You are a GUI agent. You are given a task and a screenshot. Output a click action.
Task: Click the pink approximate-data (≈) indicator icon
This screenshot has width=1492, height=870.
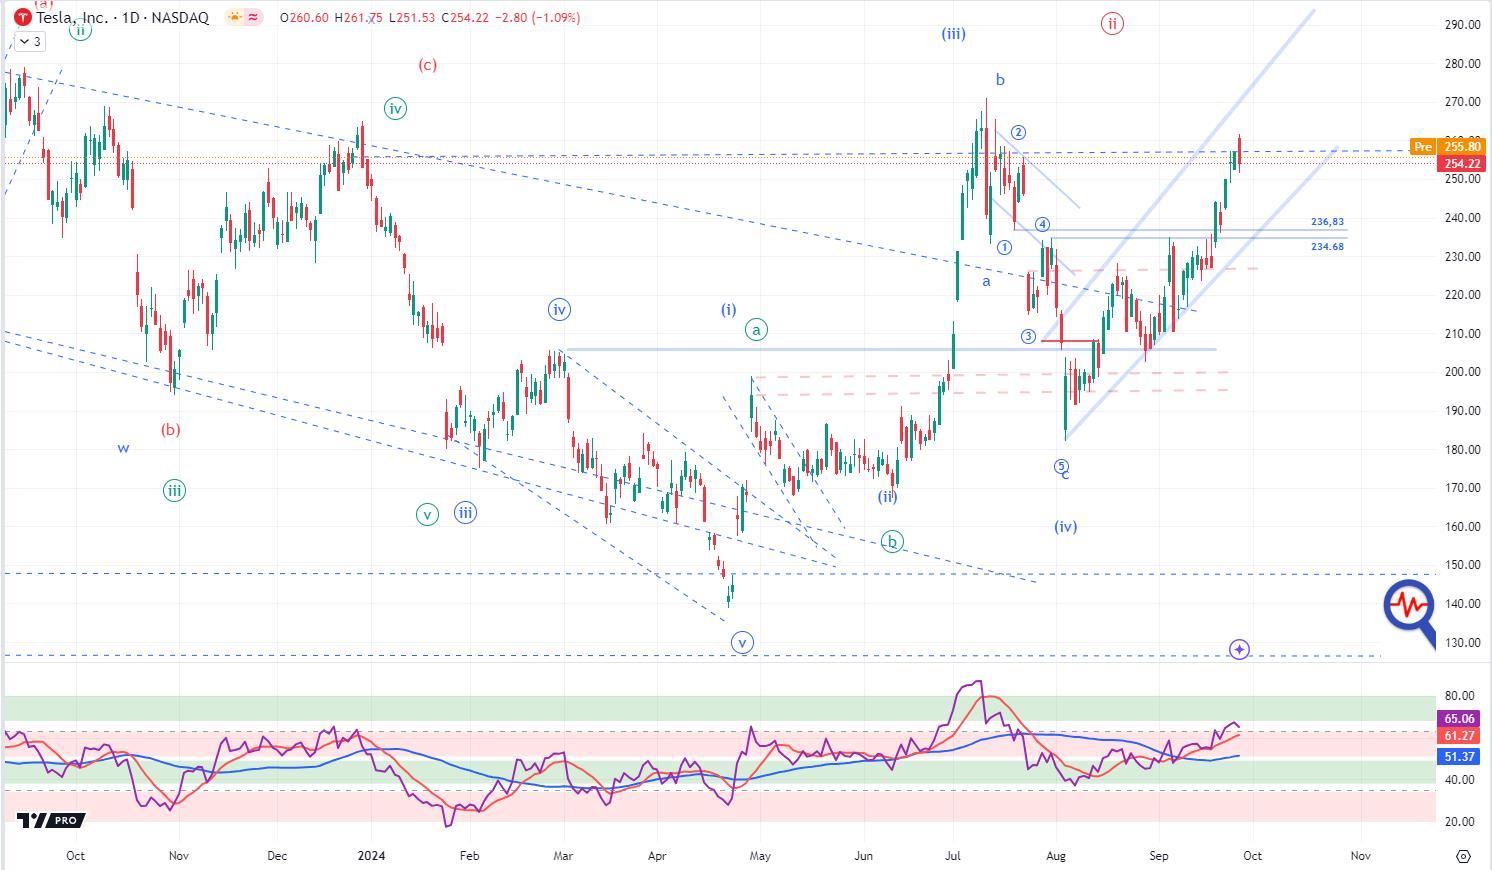pos(252,18)
